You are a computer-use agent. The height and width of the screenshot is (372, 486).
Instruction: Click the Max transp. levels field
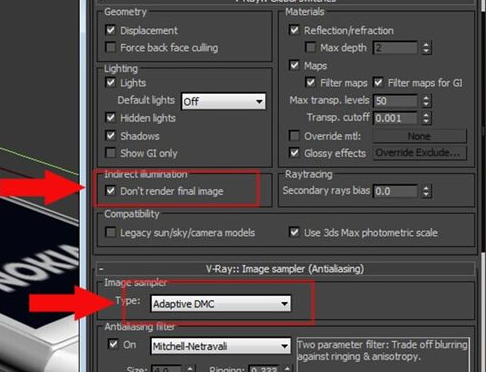click(x=395, y=101)
